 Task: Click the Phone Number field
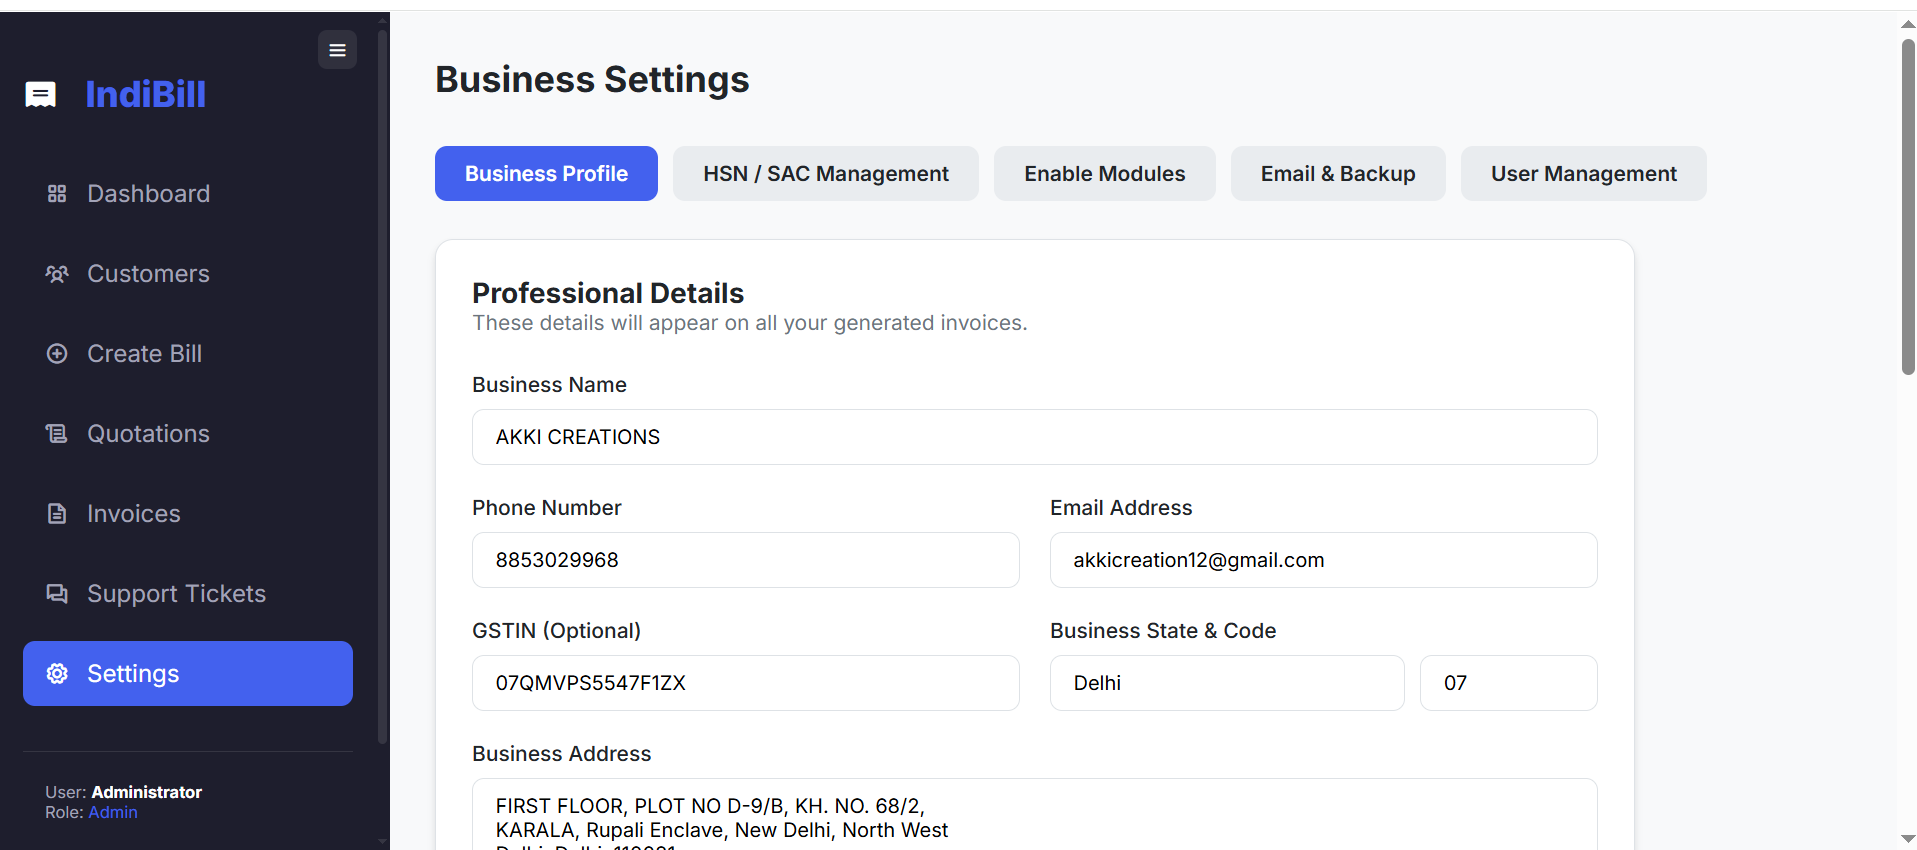(x=745, y=560)
